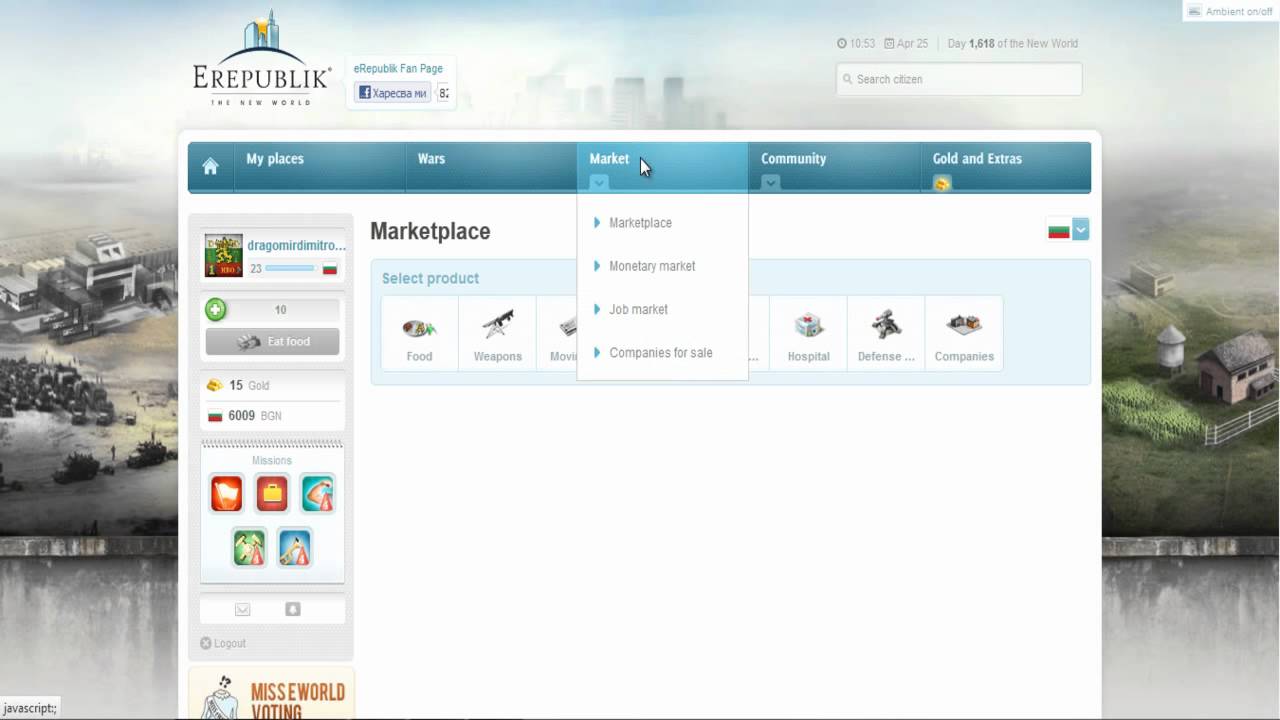Select Companies for sale in the dropdown
The image size is (1280, 720).
[661, 352]
